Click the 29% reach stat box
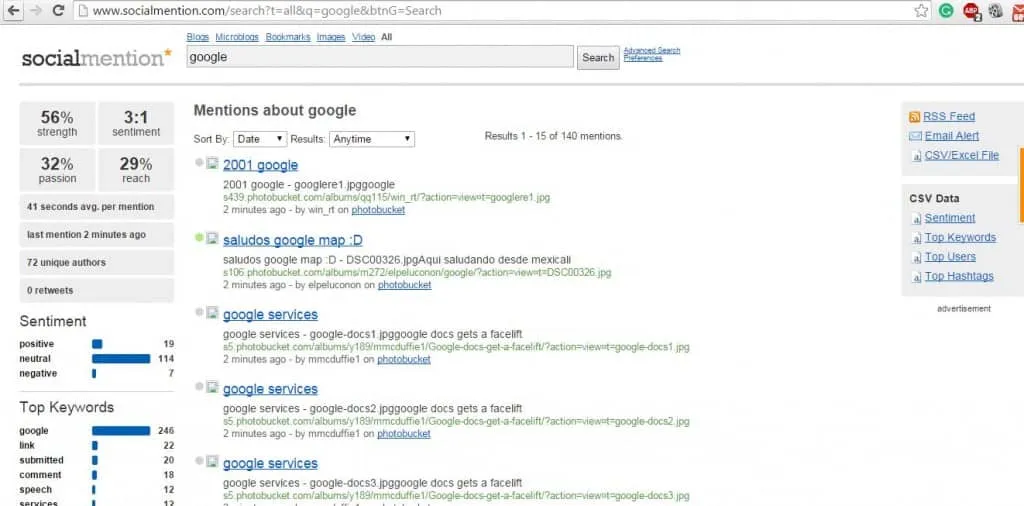Screen dimensions: 1024x506 [136, 170]
